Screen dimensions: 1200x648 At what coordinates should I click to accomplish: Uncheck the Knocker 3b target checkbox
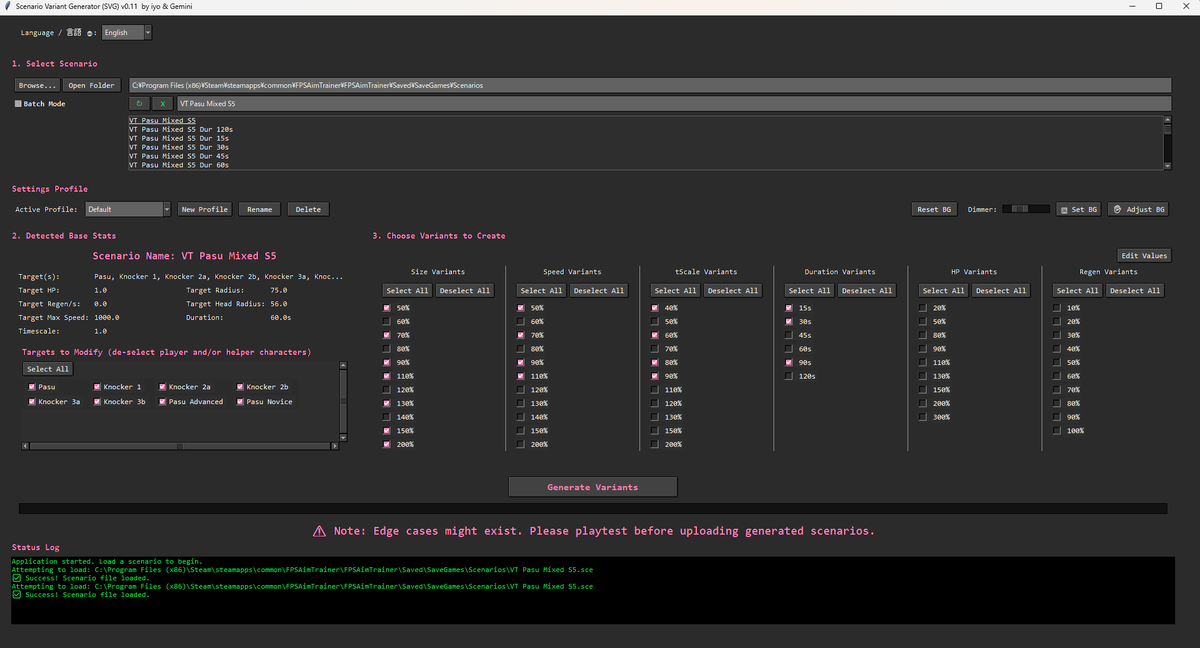(96, 401)
